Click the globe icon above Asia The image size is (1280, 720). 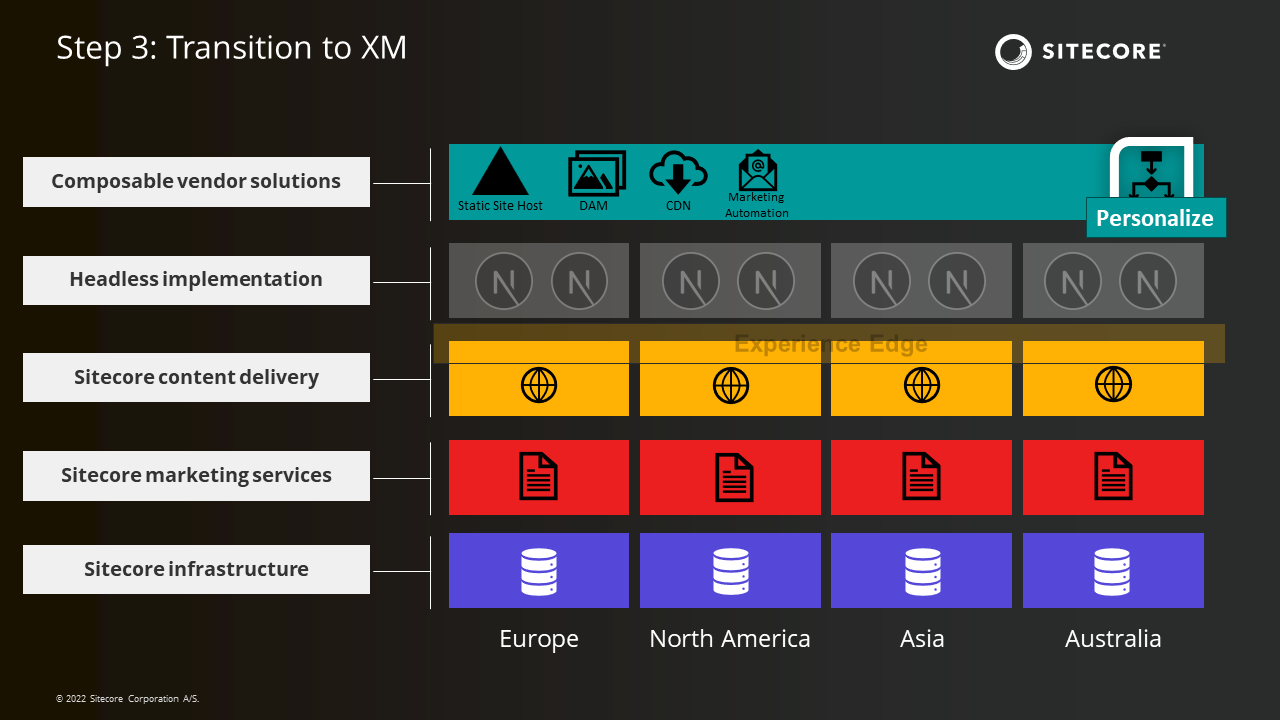coord(922,384)
